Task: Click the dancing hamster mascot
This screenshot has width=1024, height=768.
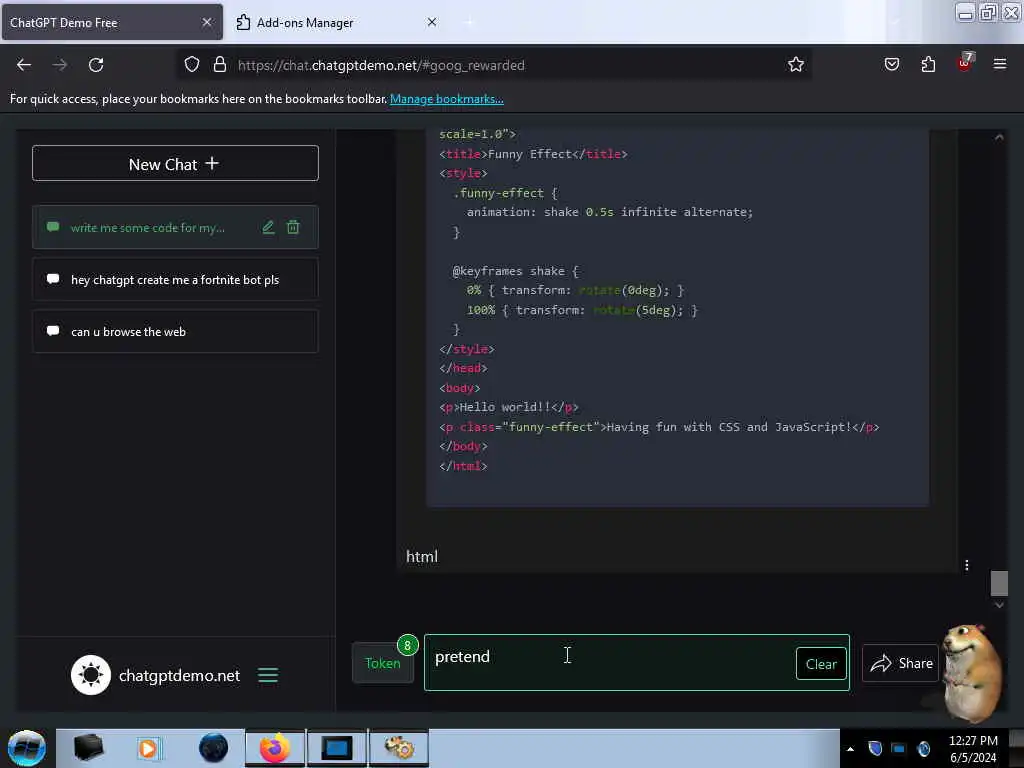Action: (x=973, y=673)
